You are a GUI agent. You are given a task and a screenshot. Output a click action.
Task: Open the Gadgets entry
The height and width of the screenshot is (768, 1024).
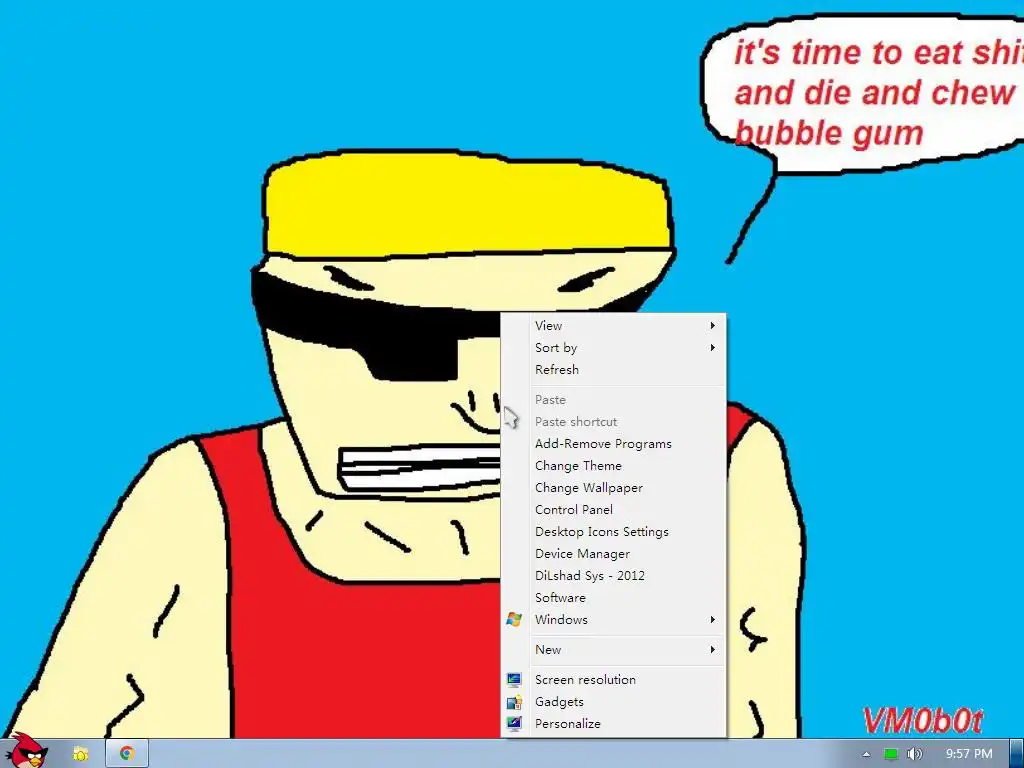[613, 702]
